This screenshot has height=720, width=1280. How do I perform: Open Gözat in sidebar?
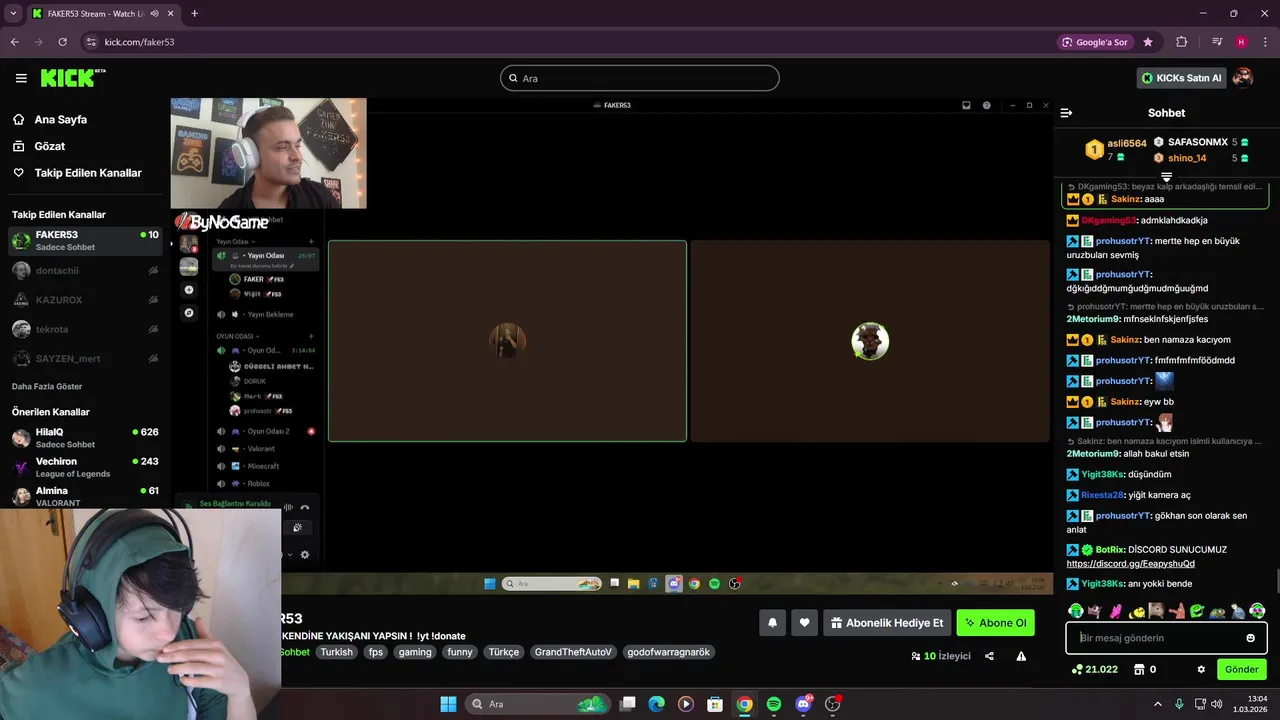(49, 146)
